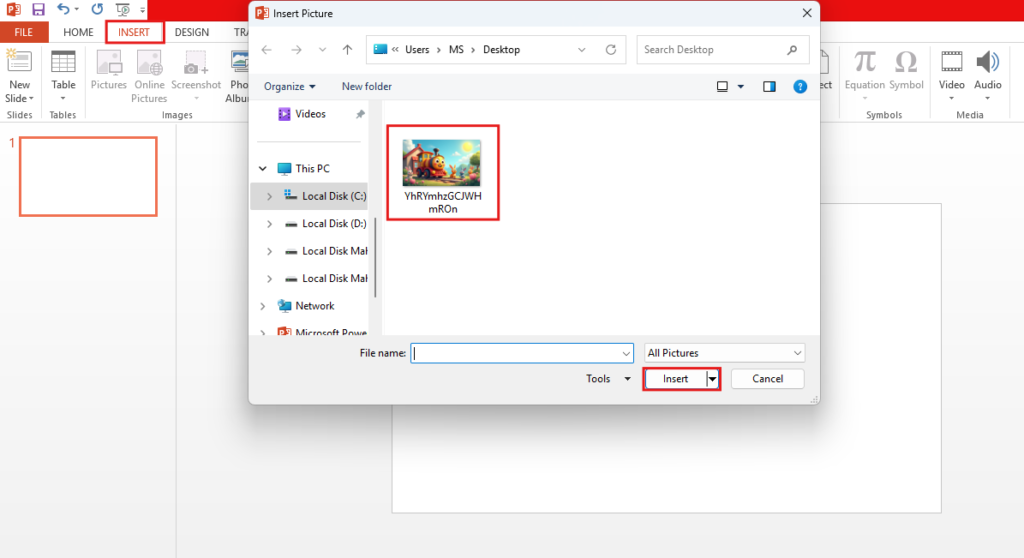
Task: Go up one folder level
Action: (x=347, y=50)
